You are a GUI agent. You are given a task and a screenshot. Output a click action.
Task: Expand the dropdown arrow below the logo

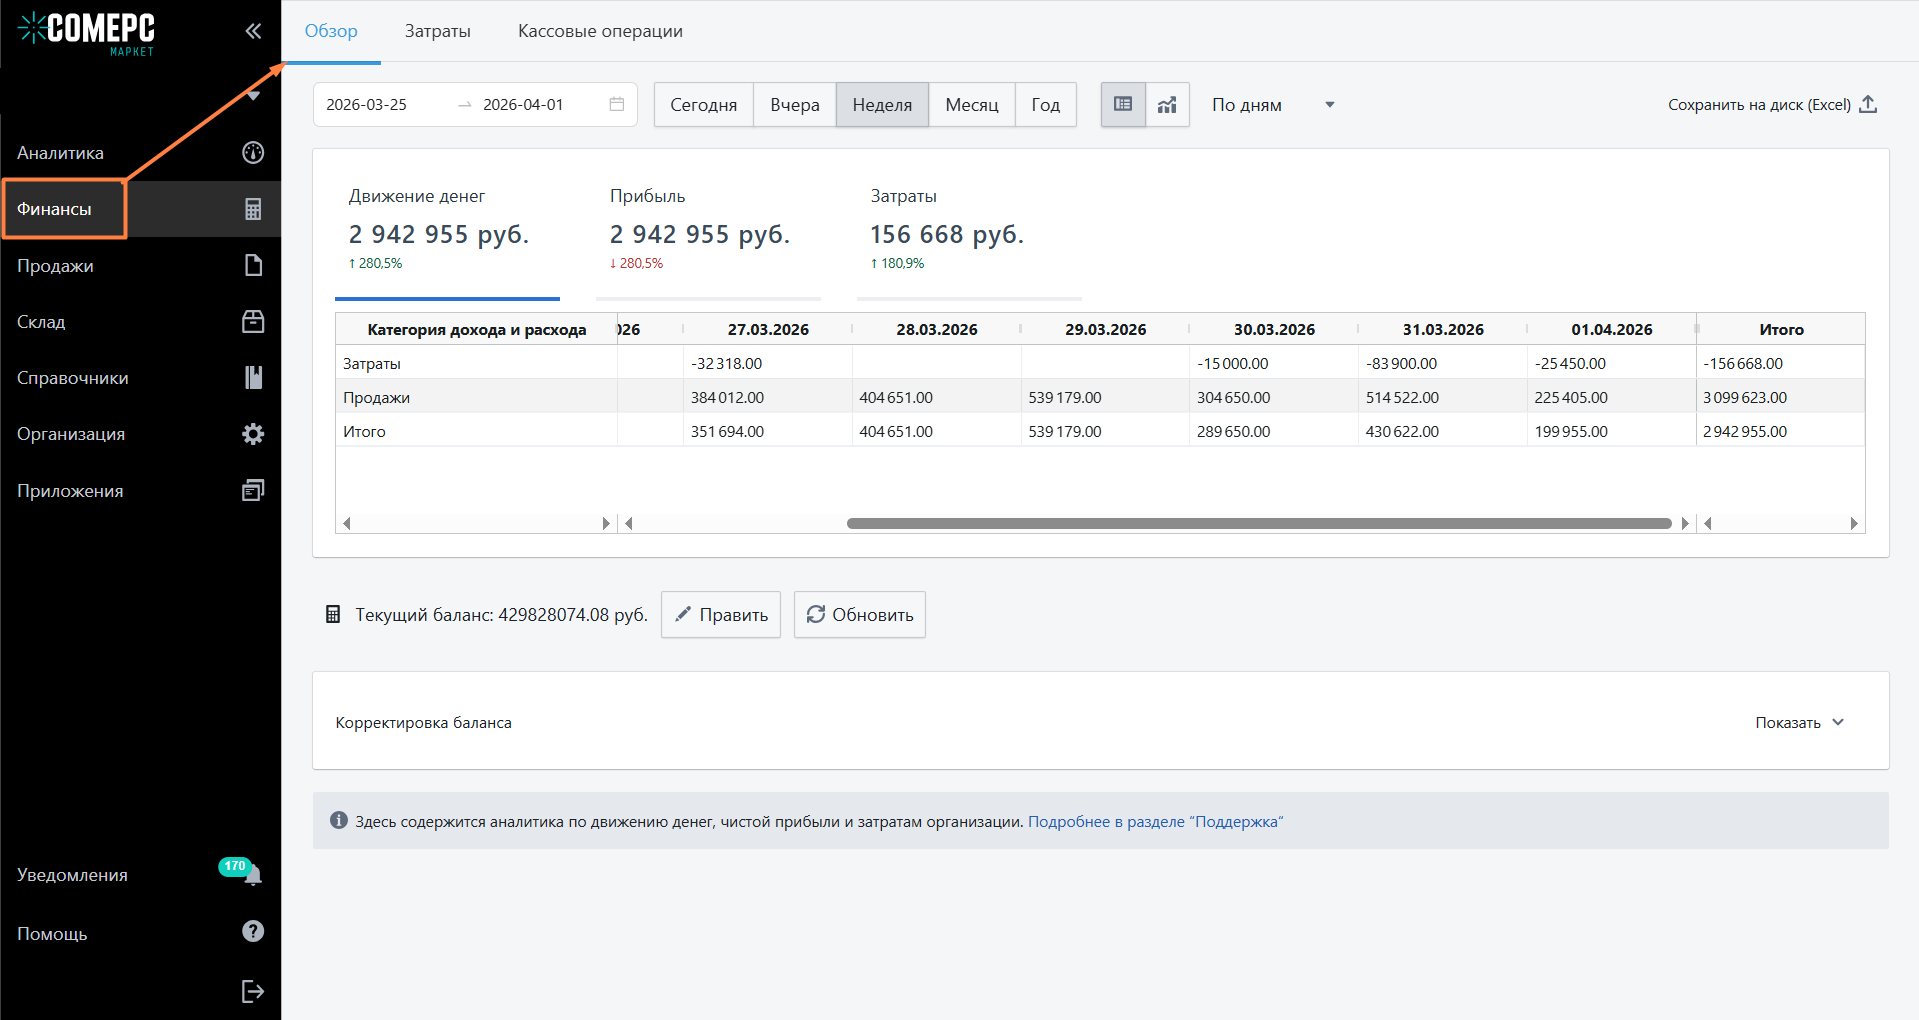[254, 96]
